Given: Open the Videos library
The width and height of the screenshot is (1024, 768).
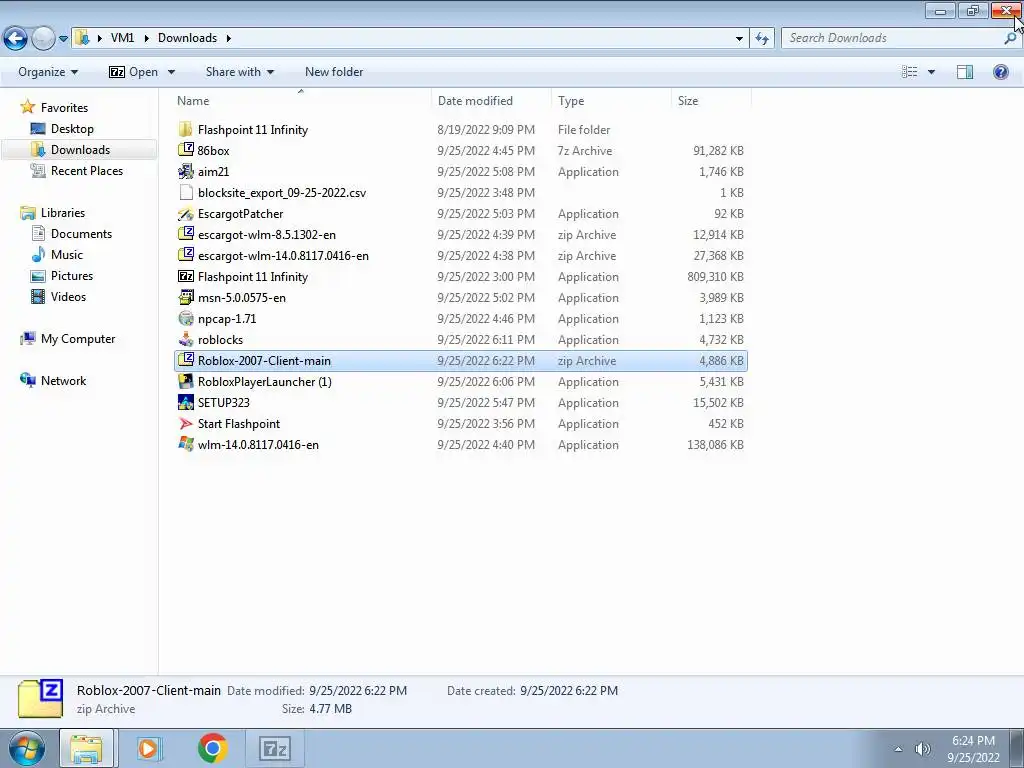Looking at the screenshot, I should click(68, 296).
